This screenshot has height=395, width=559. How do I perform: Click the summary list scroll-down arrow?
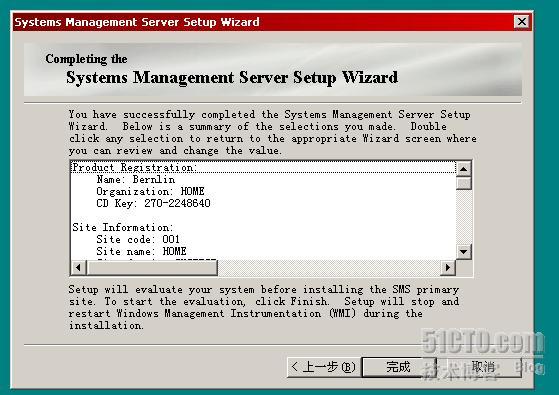coord(463,252)
